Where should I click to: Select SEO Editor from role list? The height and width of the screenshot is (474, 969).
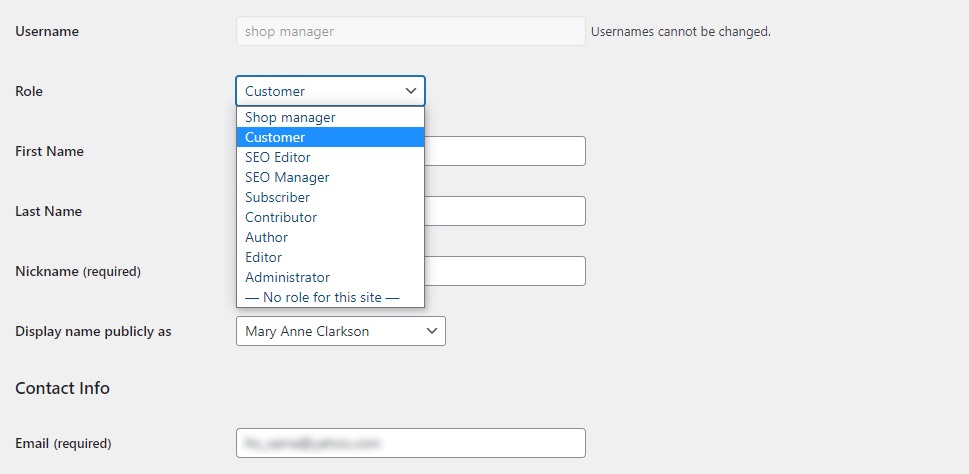pyautogui.click(x=330, y=158)
